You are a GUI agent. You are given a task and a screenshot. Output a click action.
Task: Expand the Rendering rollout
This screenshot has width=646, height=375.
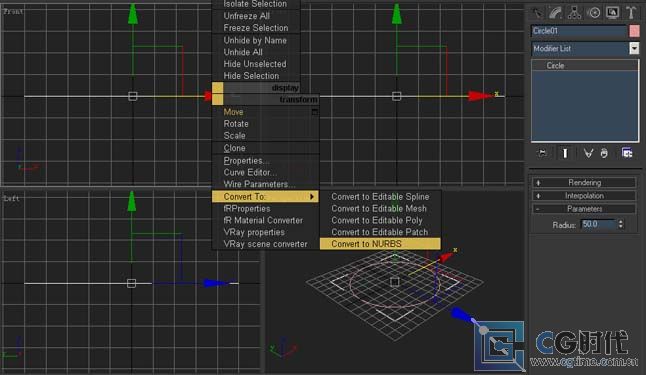point(584,183)
